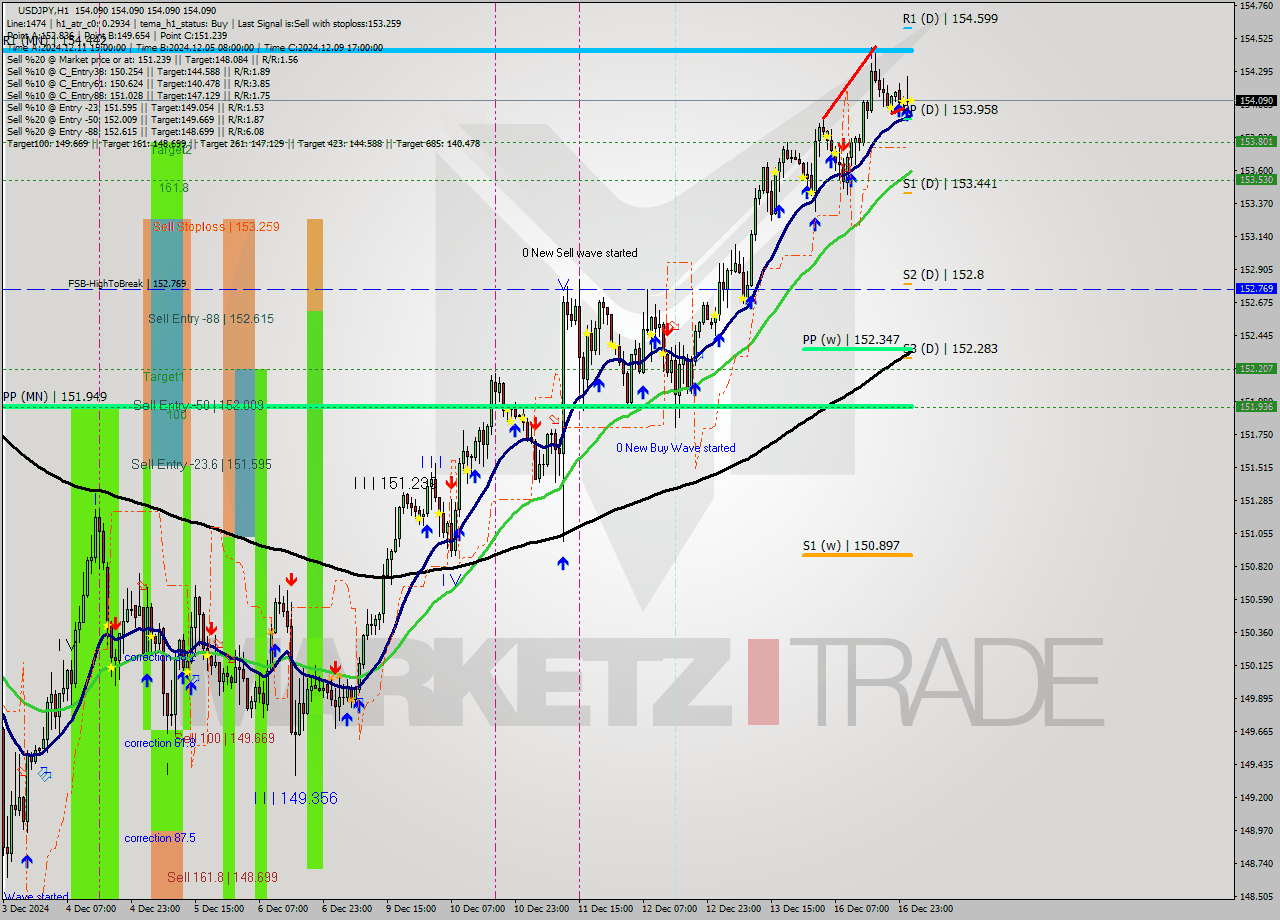Image resolution: width=1280 pixels, height=920 pixels.
Task: Click the FSB-HighToBreak | 152.769 label
Action: coord(127,284)
